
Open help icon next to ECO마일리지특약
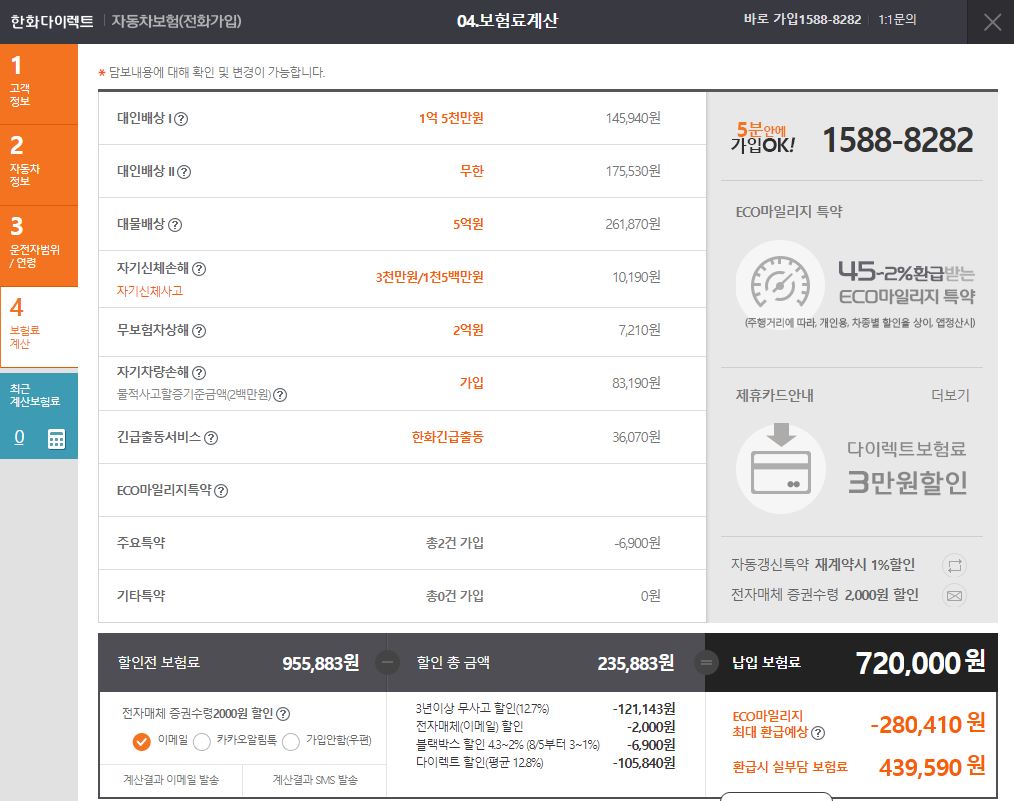pos(221,491)
